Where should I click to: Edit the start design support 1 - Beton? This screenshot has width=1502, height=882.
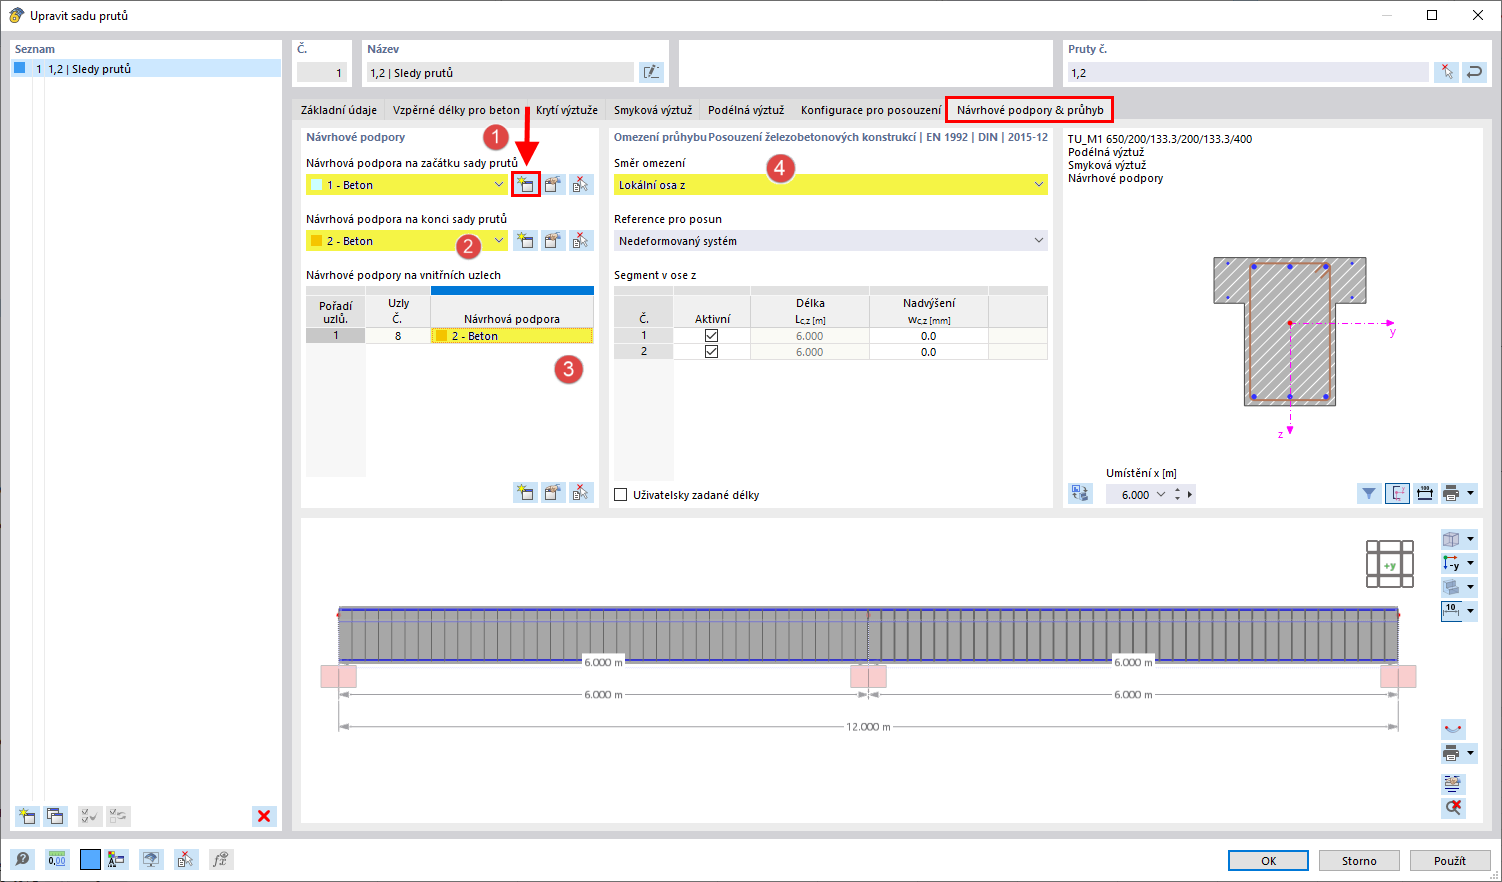coord(553,185)
